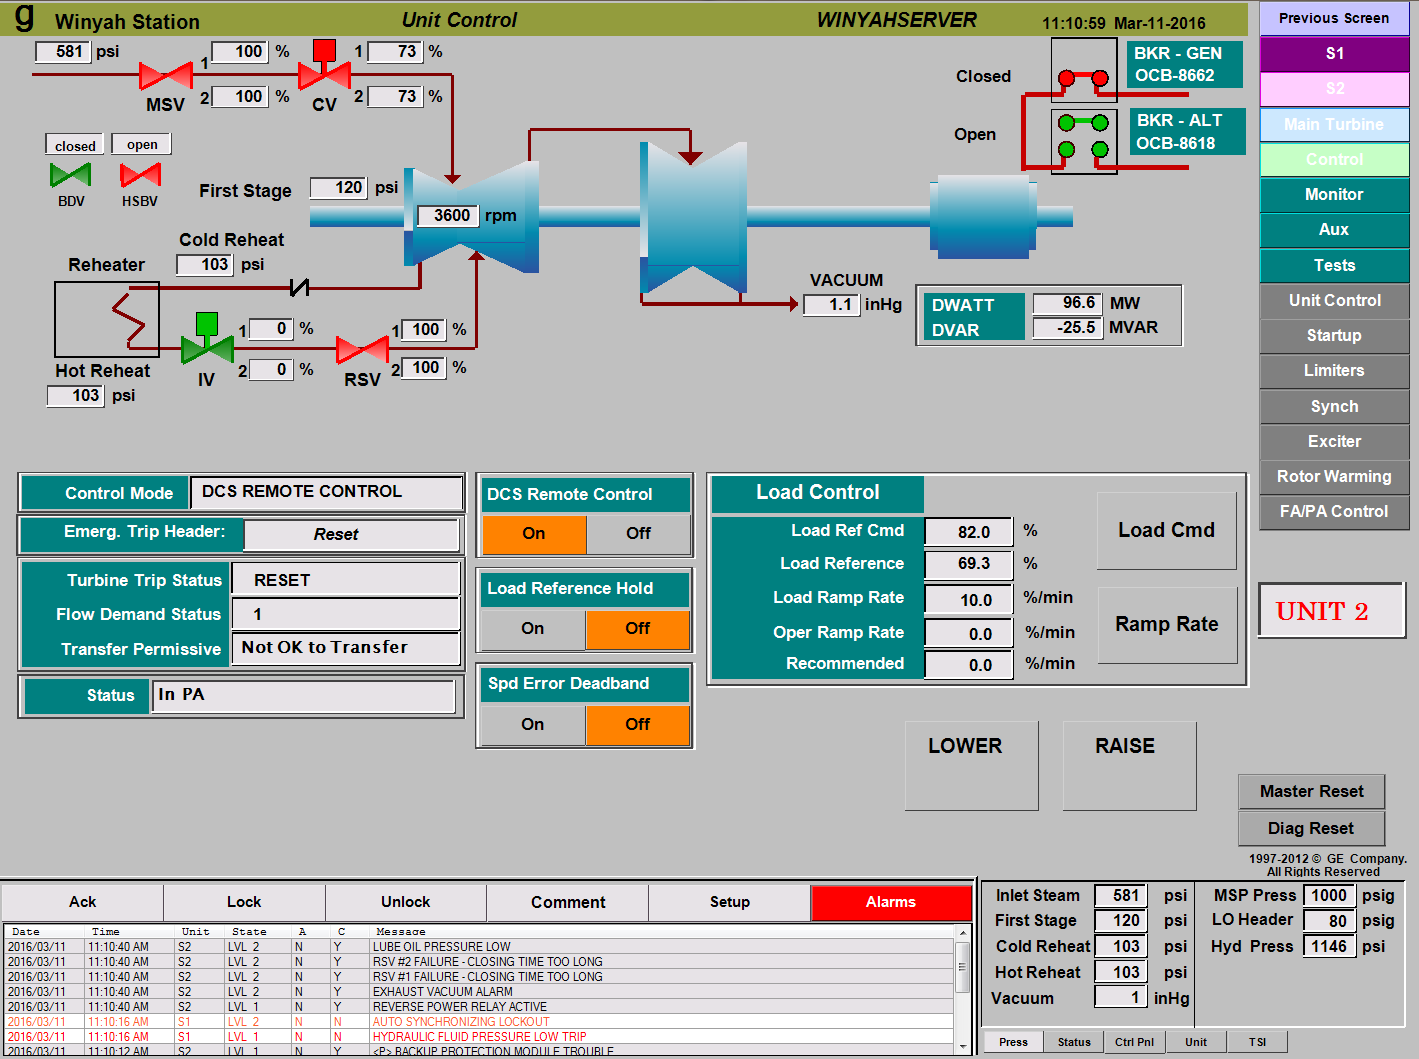
Task: Switch to the TSI tab
Action: (1257, 1042)
